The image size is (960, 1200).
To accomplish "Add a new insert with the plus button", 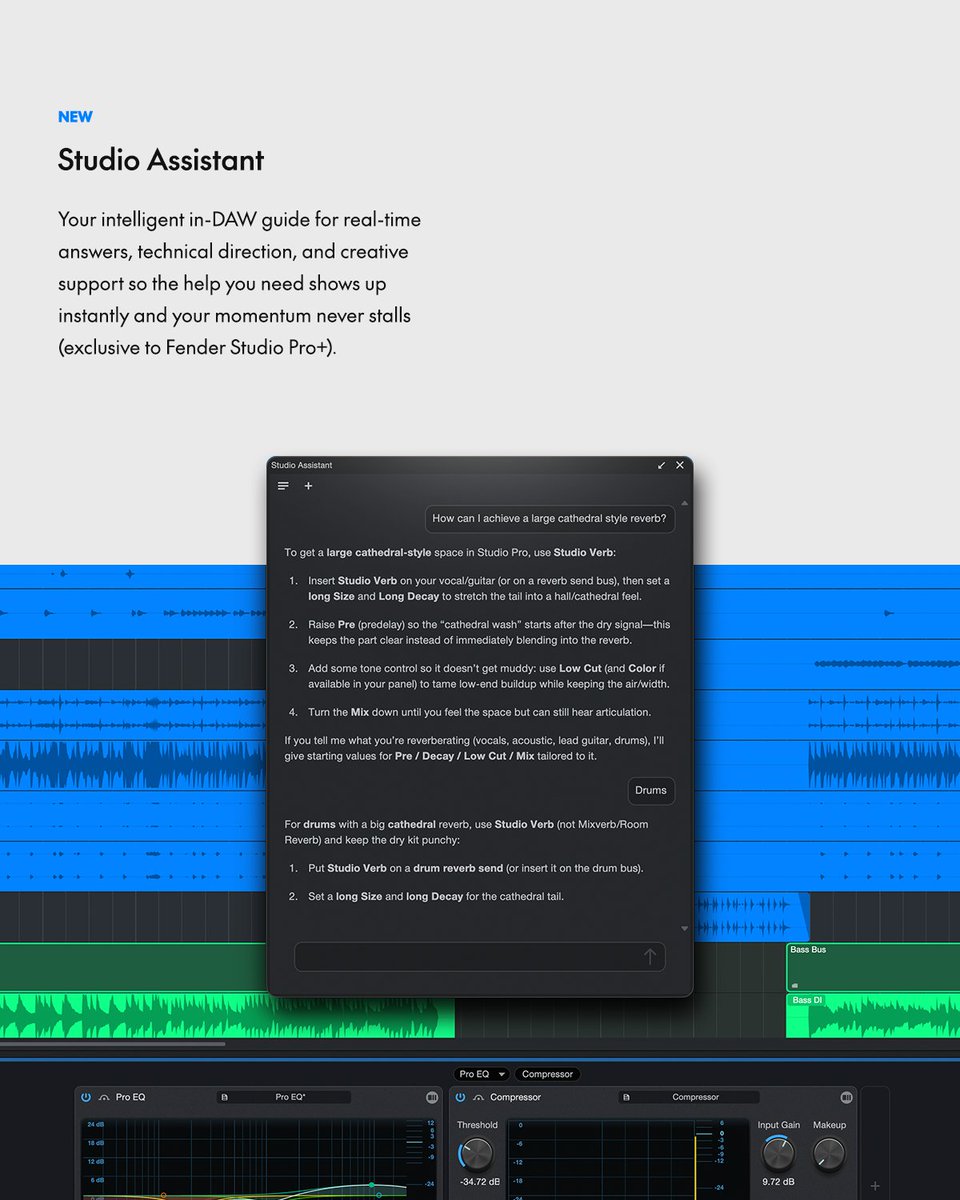I will [875, 1186].
